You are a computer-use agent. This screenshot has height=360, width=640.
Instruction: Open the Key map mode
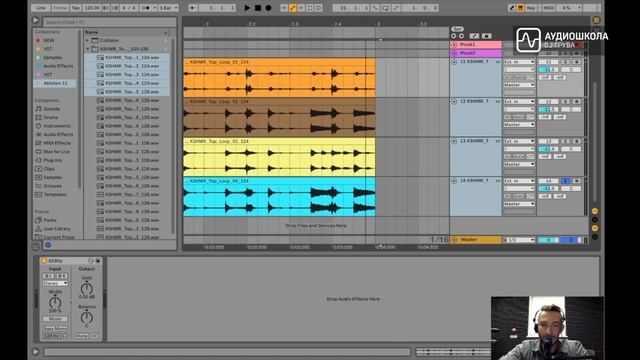click(x=531, y=8)
